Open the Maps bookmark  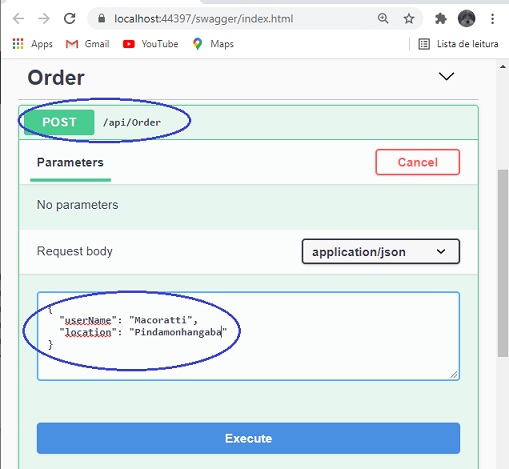click(213, 44)
